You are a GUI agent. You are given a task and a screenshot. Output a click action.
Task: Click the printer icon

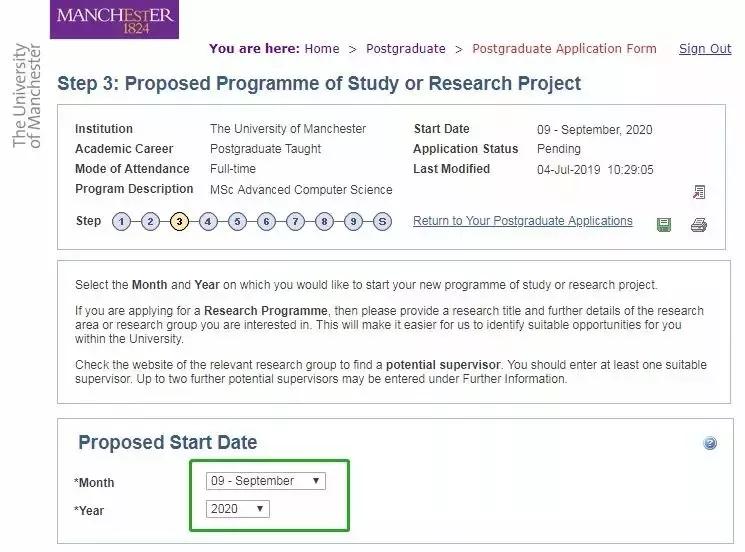point(699,225)
